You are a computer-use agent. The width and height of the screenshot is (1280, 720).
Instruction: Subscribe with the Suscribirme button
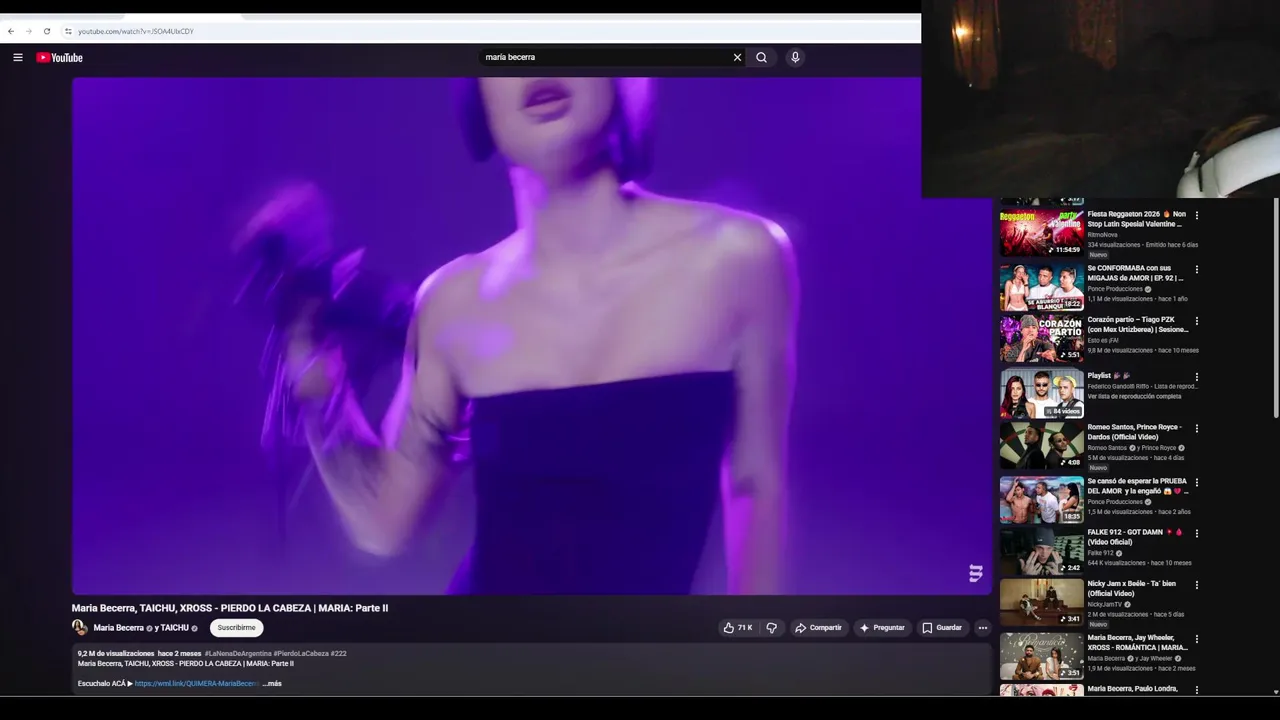click(236, 628)
